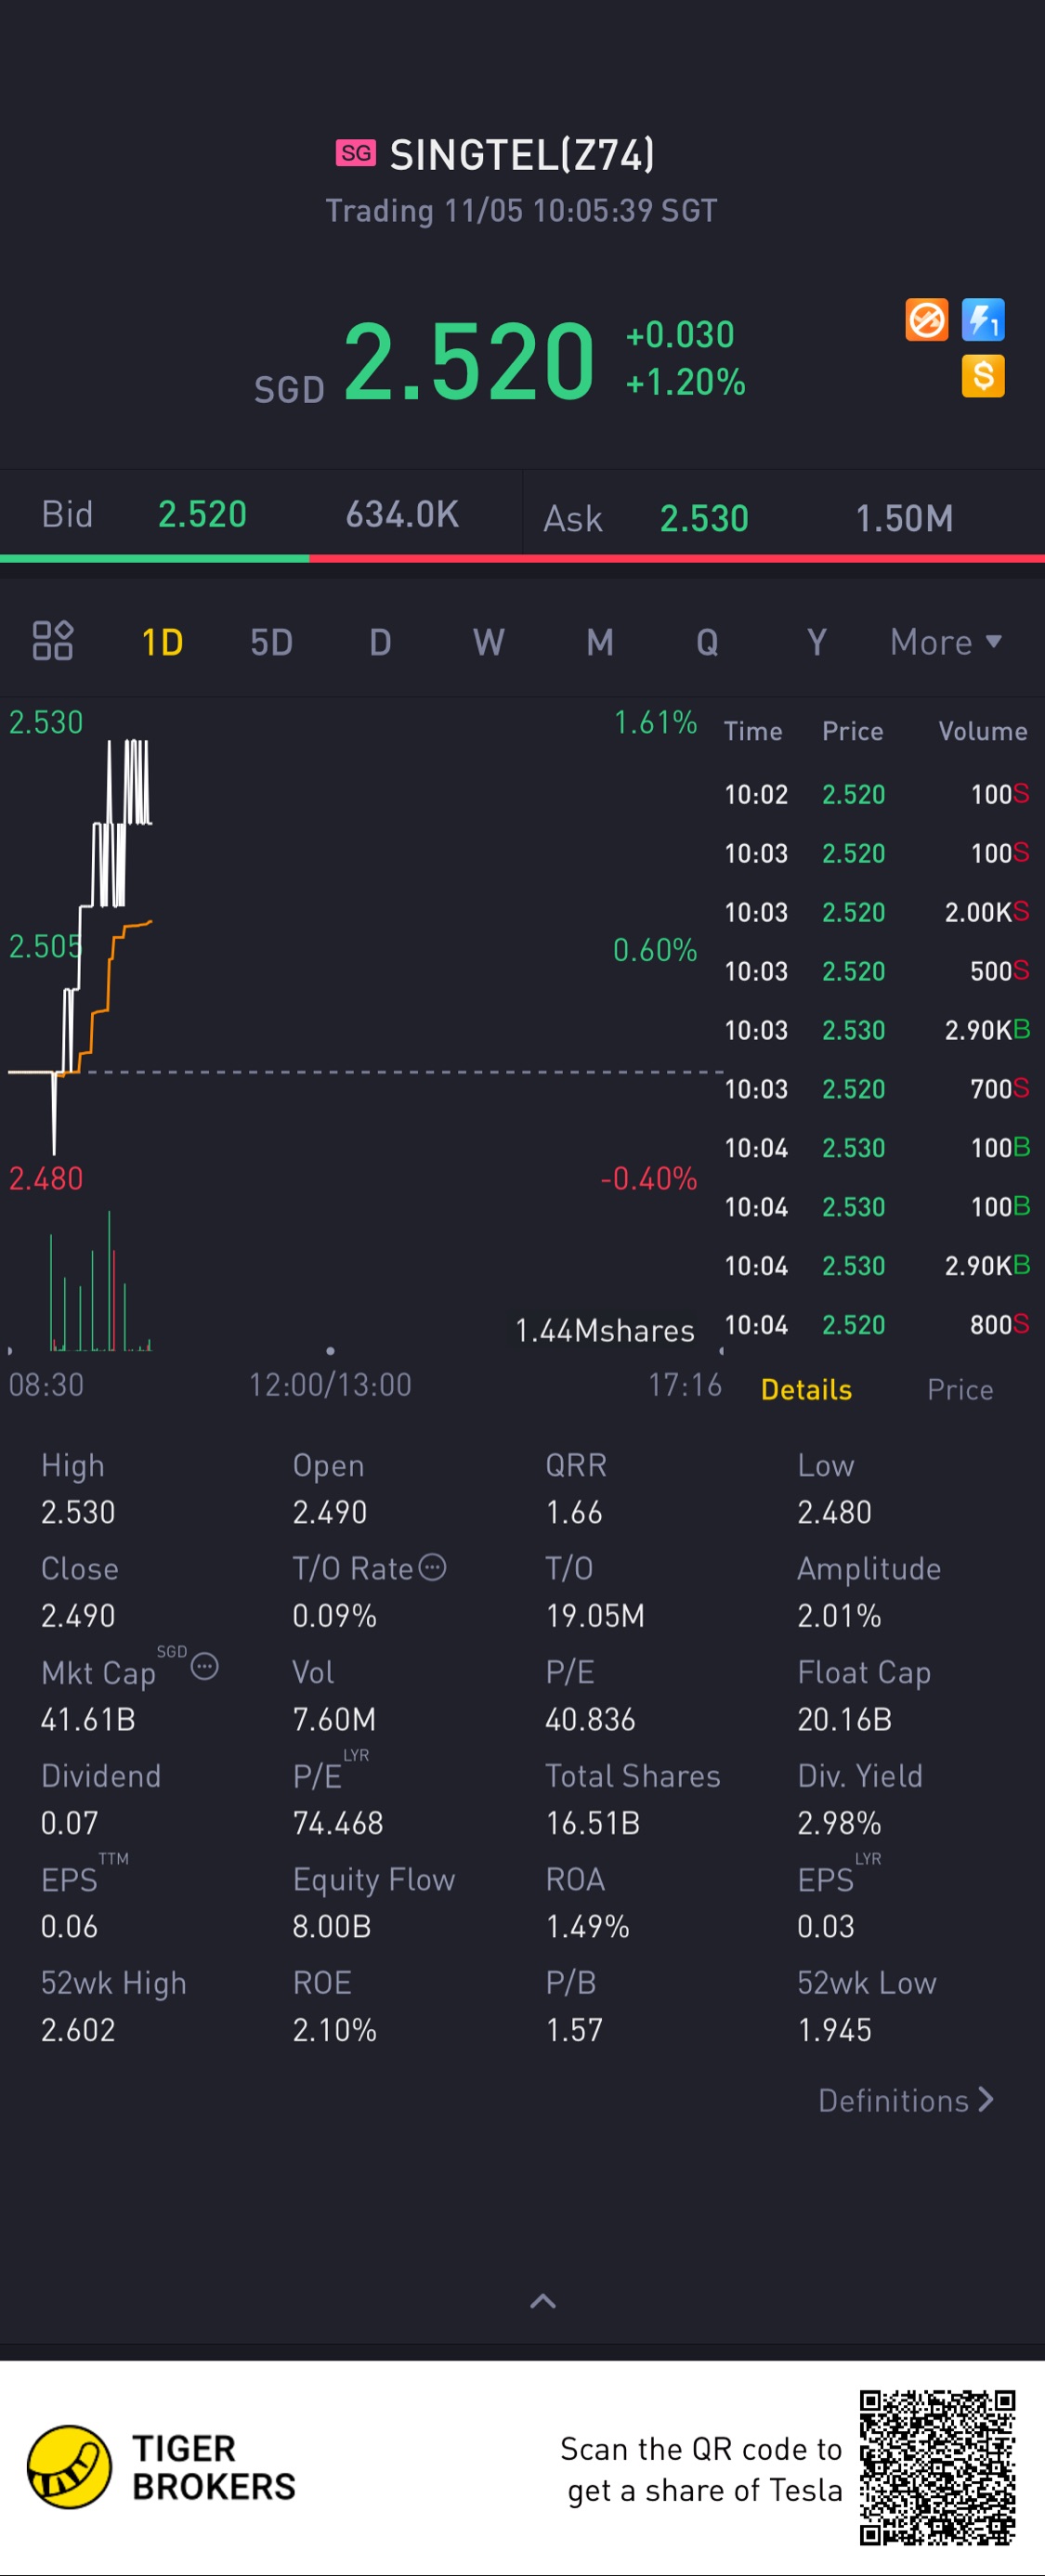1045x2576 pixels.
Task: Click the Open value 2.490
Action: [x=329, y=1512]
